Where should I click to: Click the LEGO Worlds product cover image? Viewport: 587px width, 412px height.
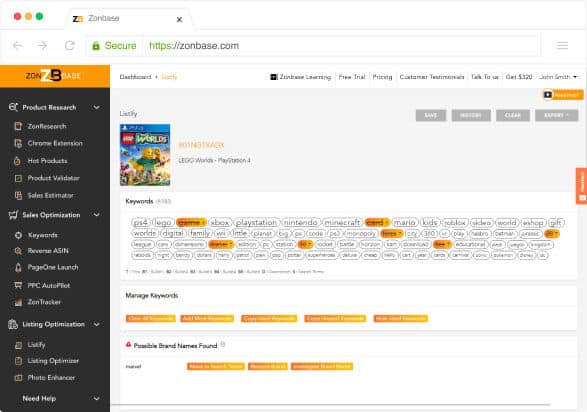[145, 155]
